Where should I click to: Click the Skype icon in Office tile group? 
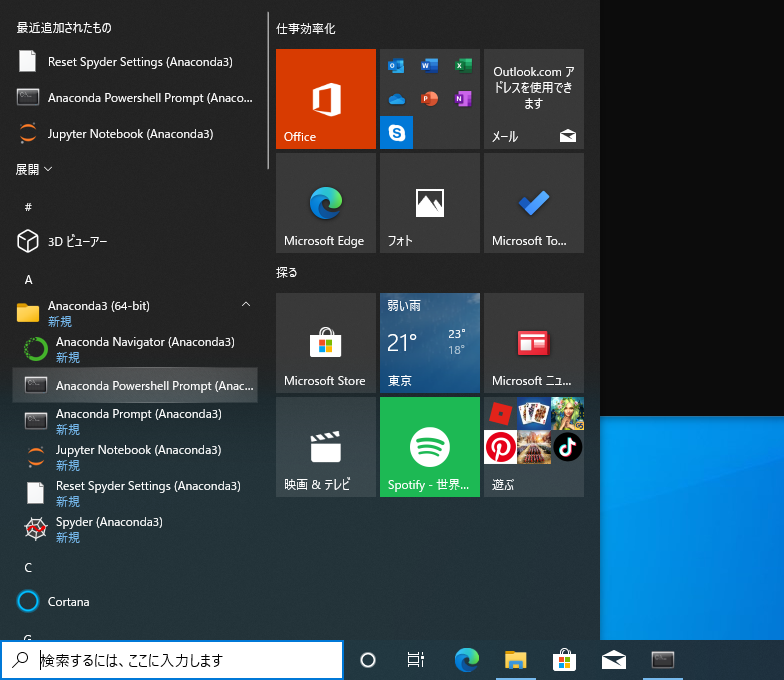pyautogui.click(x=397, y=132)
